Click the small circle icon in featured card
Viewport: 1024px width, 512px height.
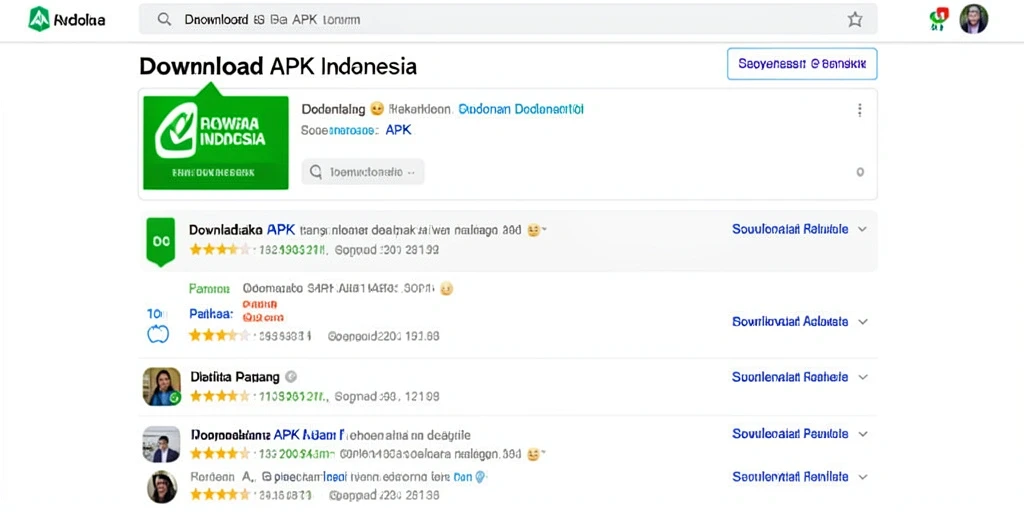(x=860, y=172)
